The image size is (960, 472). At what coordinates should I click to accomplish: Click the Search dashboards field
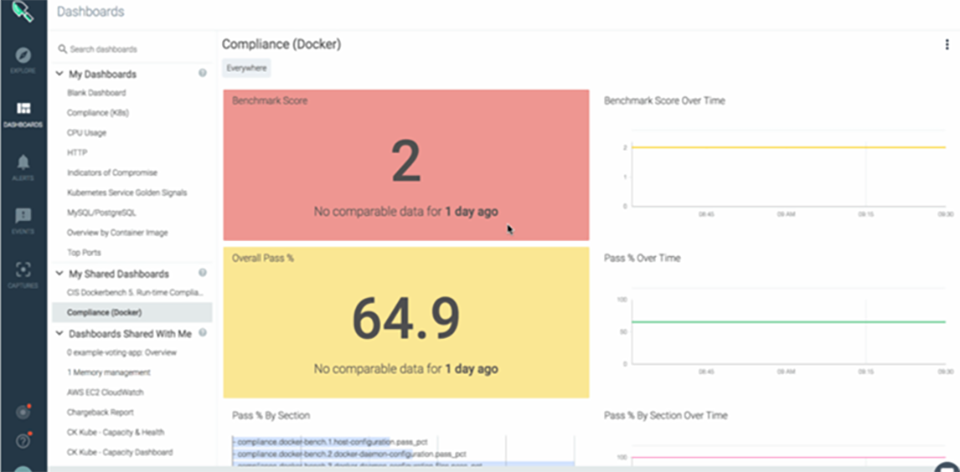coord(130,49)
